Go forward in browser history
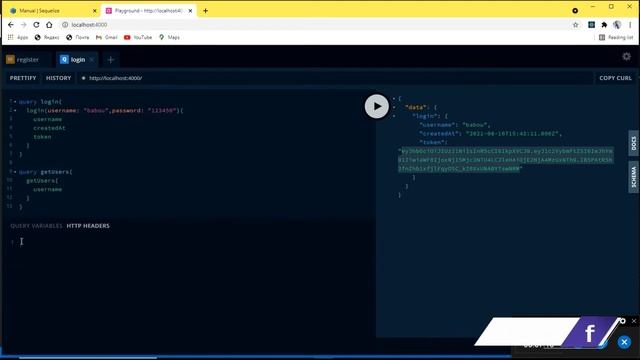The image size is (640, 360). tap(23, 25)
